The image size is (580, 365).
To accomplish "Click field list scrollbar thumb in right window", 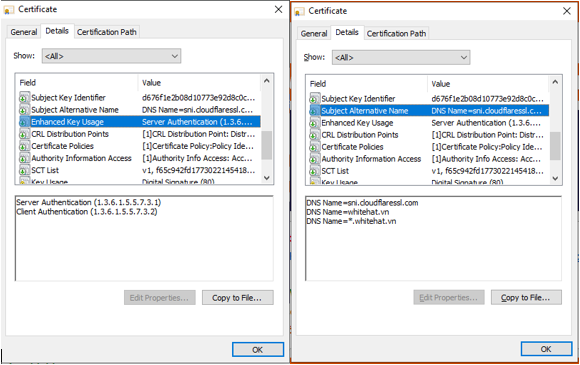I will [x=555, y=146].
